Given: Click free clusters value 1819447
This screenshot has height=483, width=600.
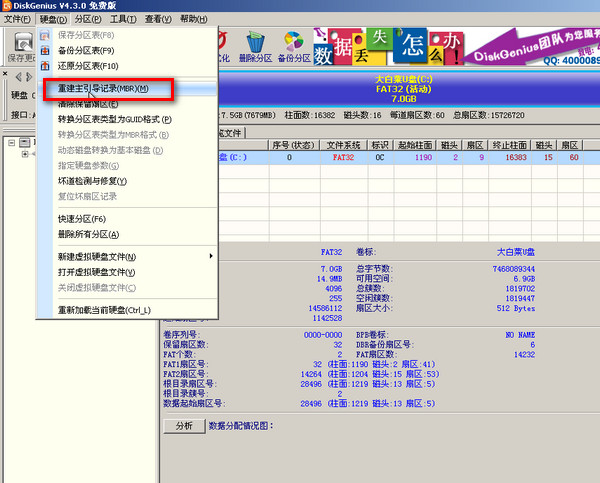Looking at the screenshot, I should 520,299.
